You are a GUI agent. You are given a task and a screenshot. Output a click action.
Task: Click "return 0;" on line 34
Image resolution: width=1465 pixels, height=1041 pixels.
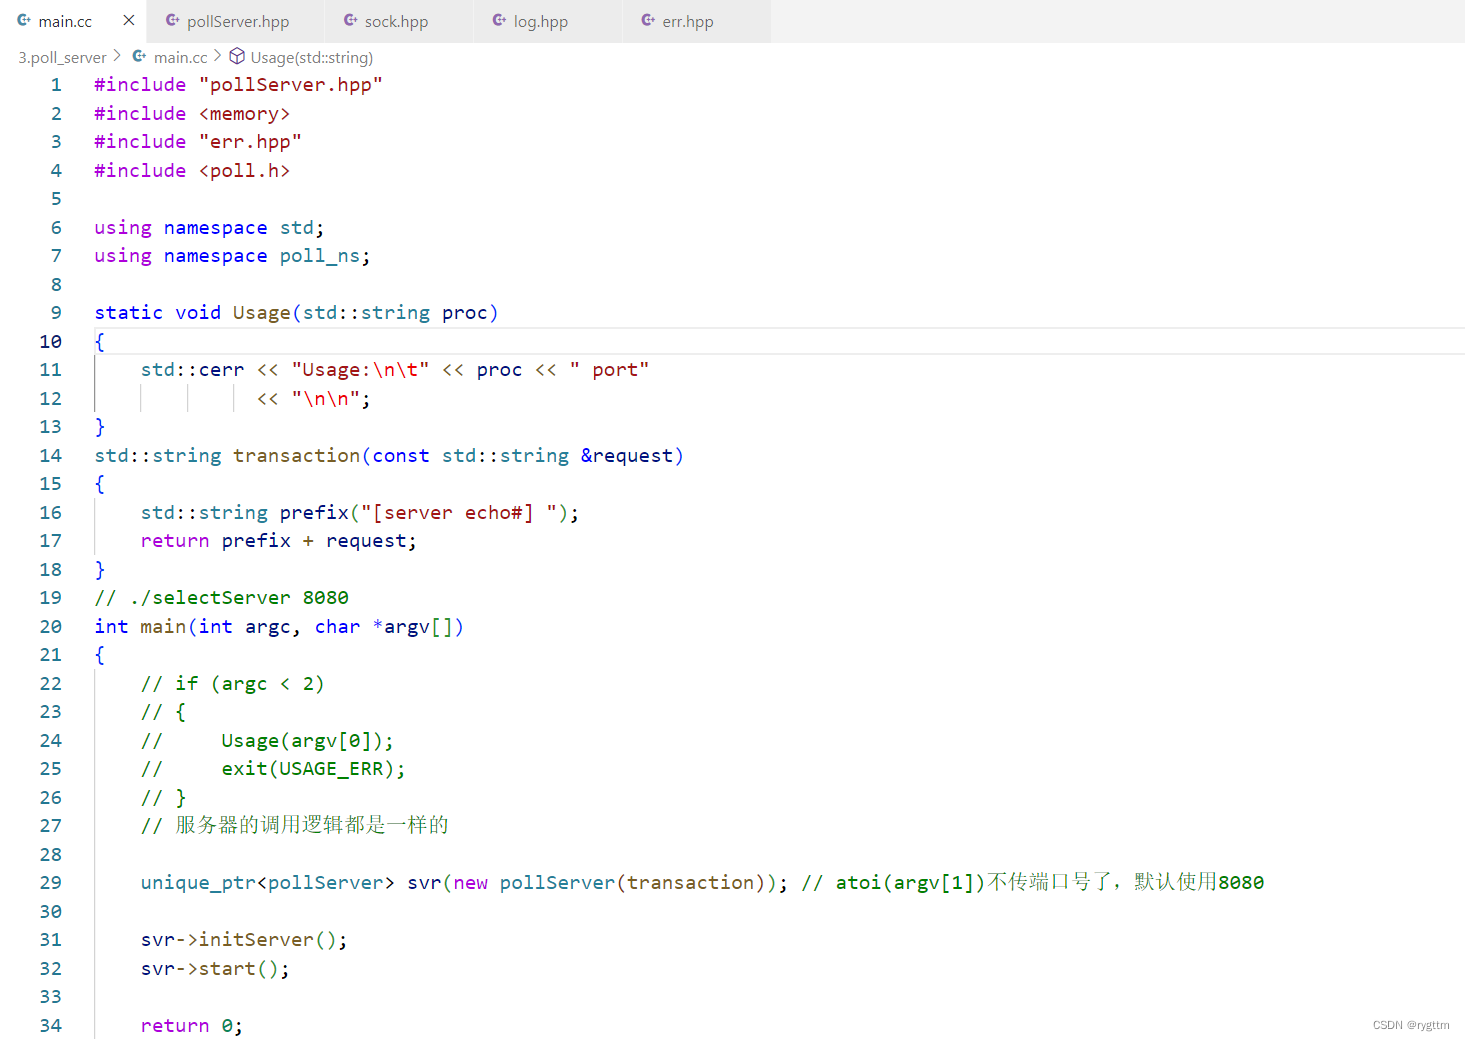click(x=191, y=1026)
